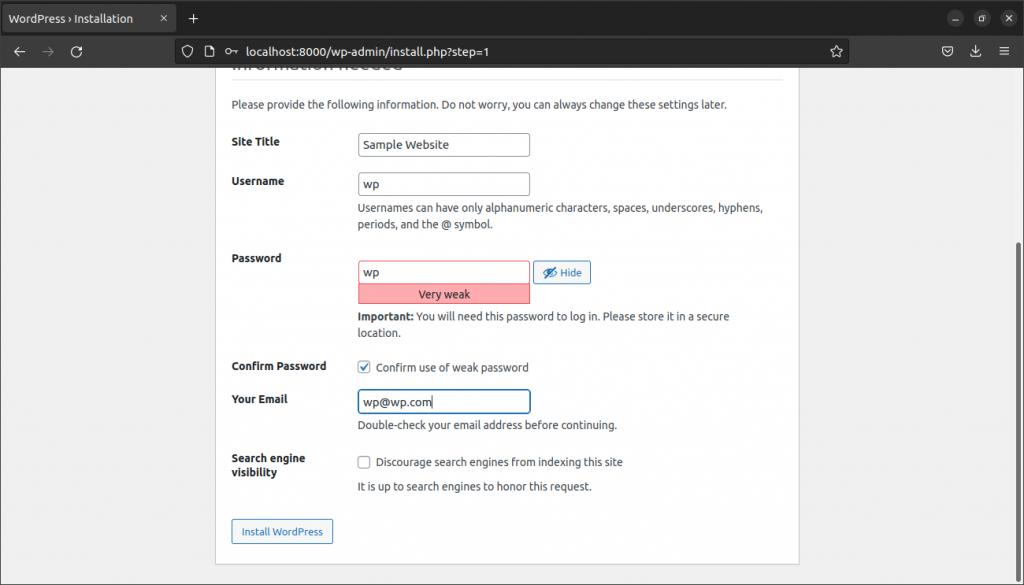This screenshot has height=585, width=1024.
Task: Click the Username label
Action: point(257,181)
